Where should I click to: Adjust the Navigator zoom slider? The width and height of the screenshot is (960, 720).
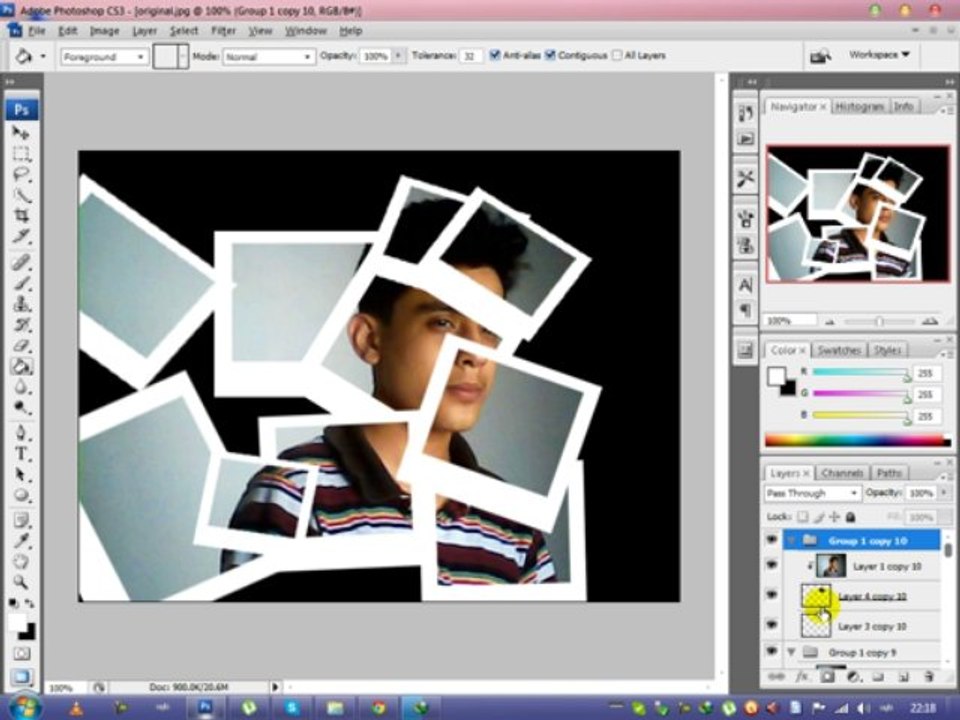click(x=879, y=321)
